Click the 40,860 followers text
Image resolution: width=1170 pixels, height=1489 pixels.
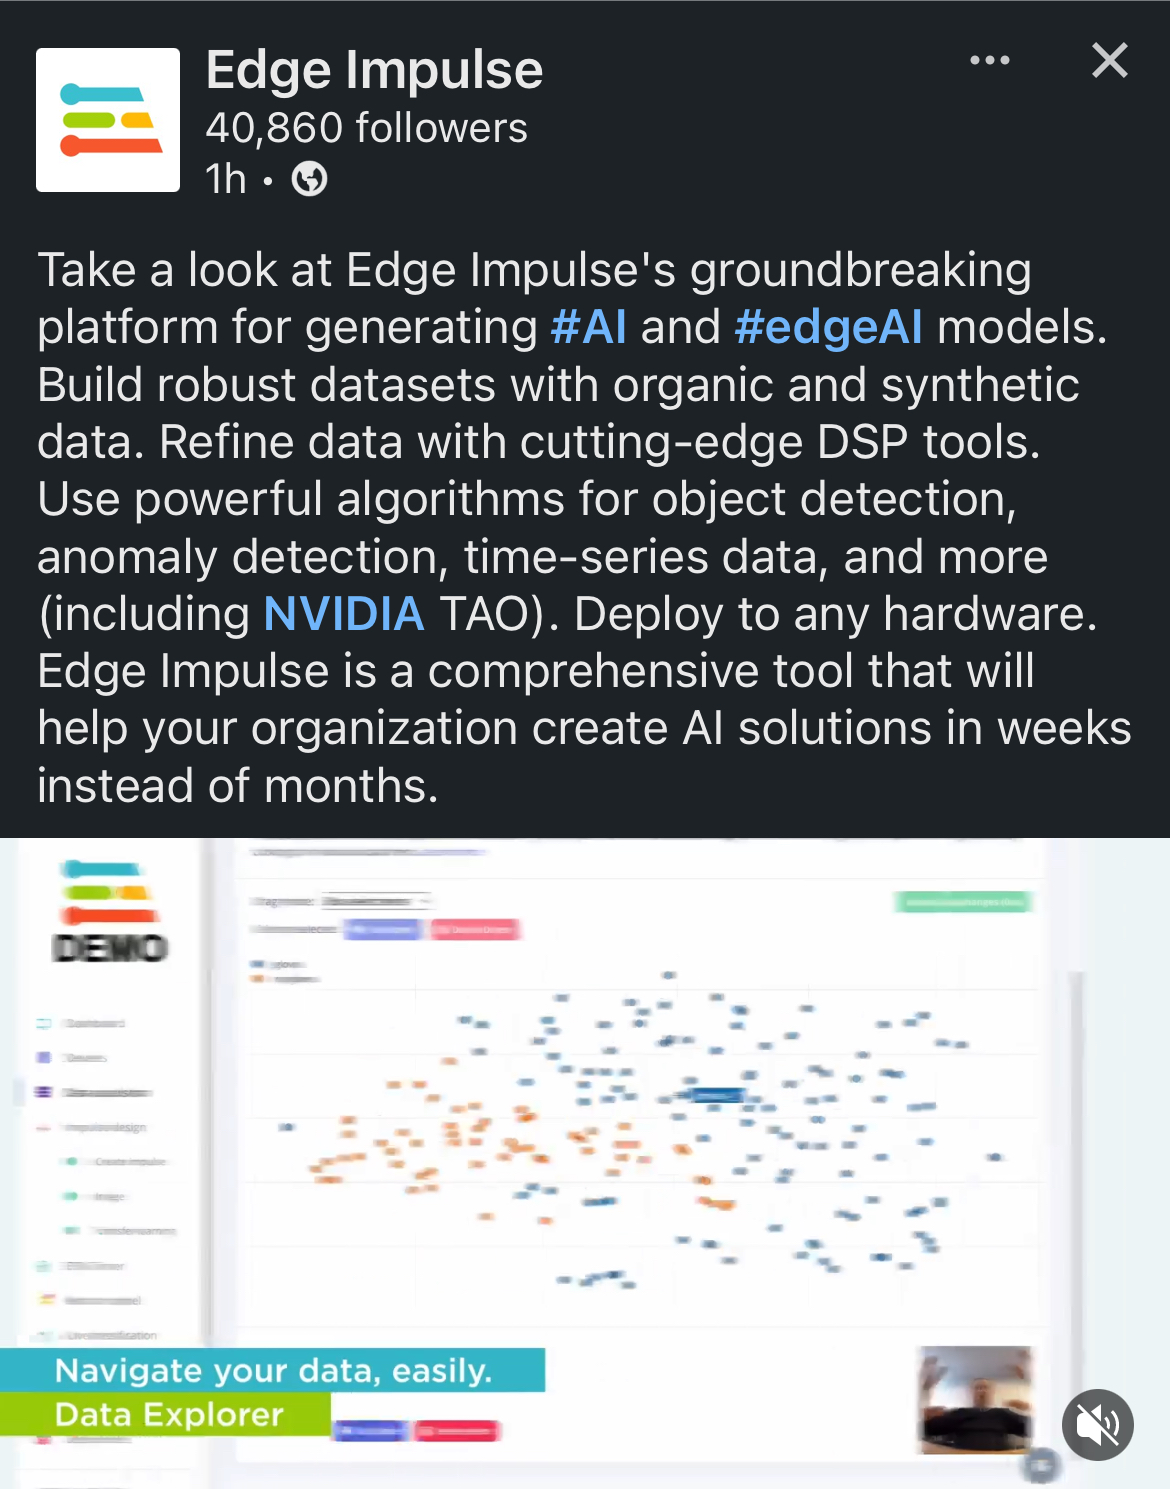pyautogui.click(x=366, y=128)
